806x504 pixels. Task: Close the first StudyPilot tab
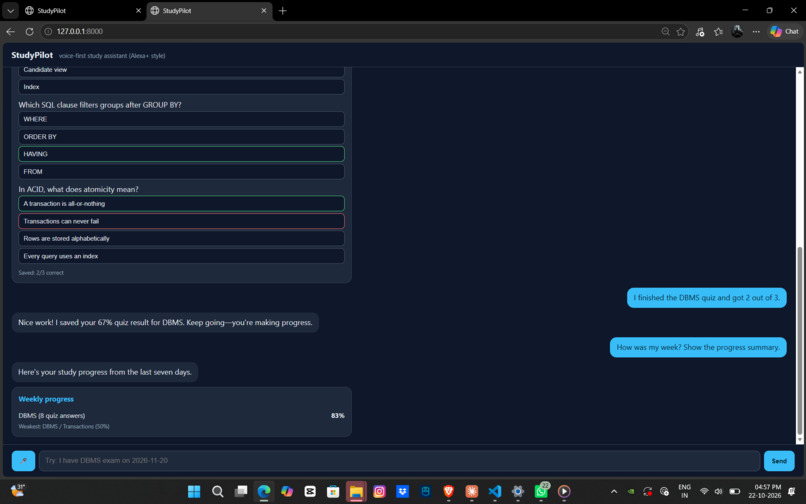[x=138, y=10]
